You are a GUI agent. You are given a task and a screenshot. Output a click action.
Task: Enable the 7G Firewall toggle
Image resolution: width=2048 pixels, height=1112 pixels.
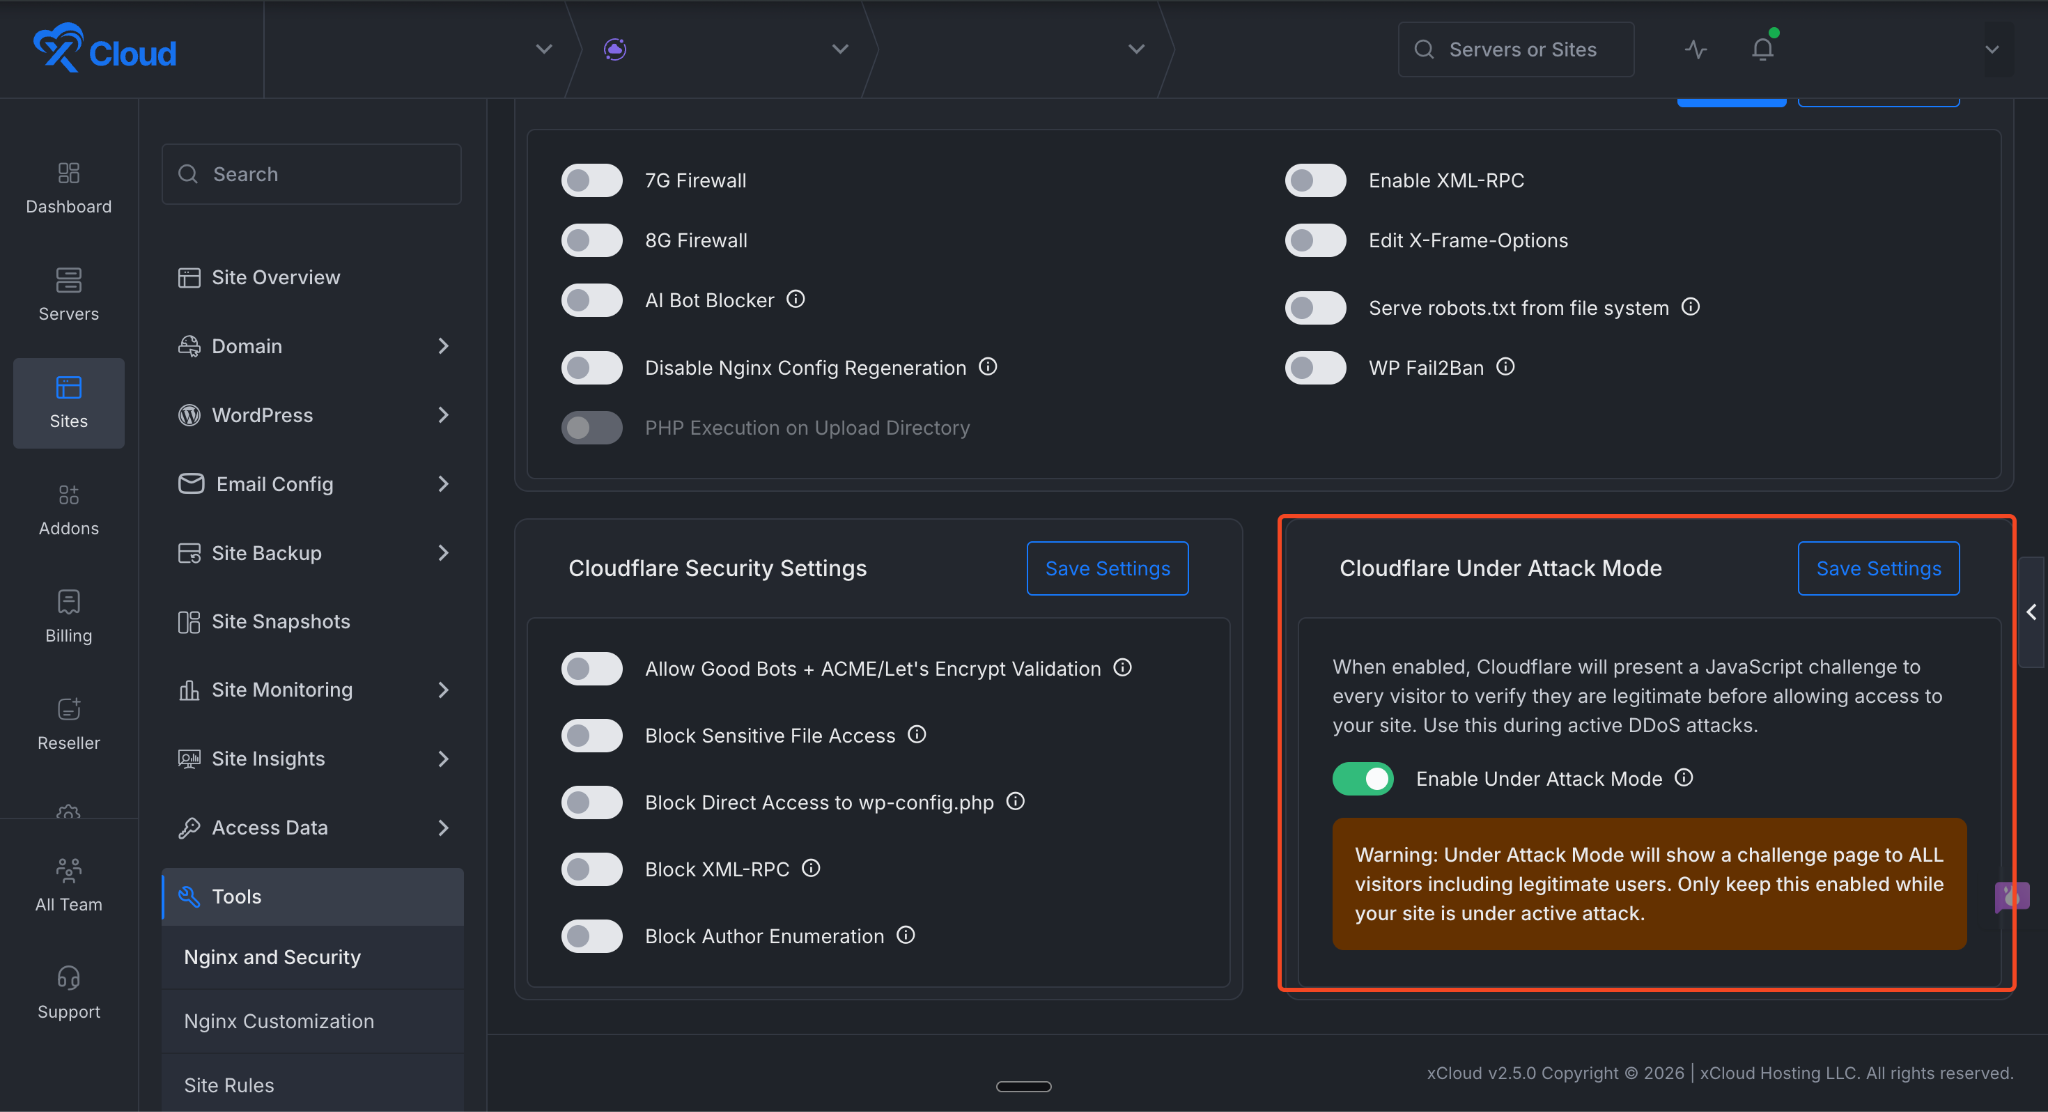(x=591, y=180)
